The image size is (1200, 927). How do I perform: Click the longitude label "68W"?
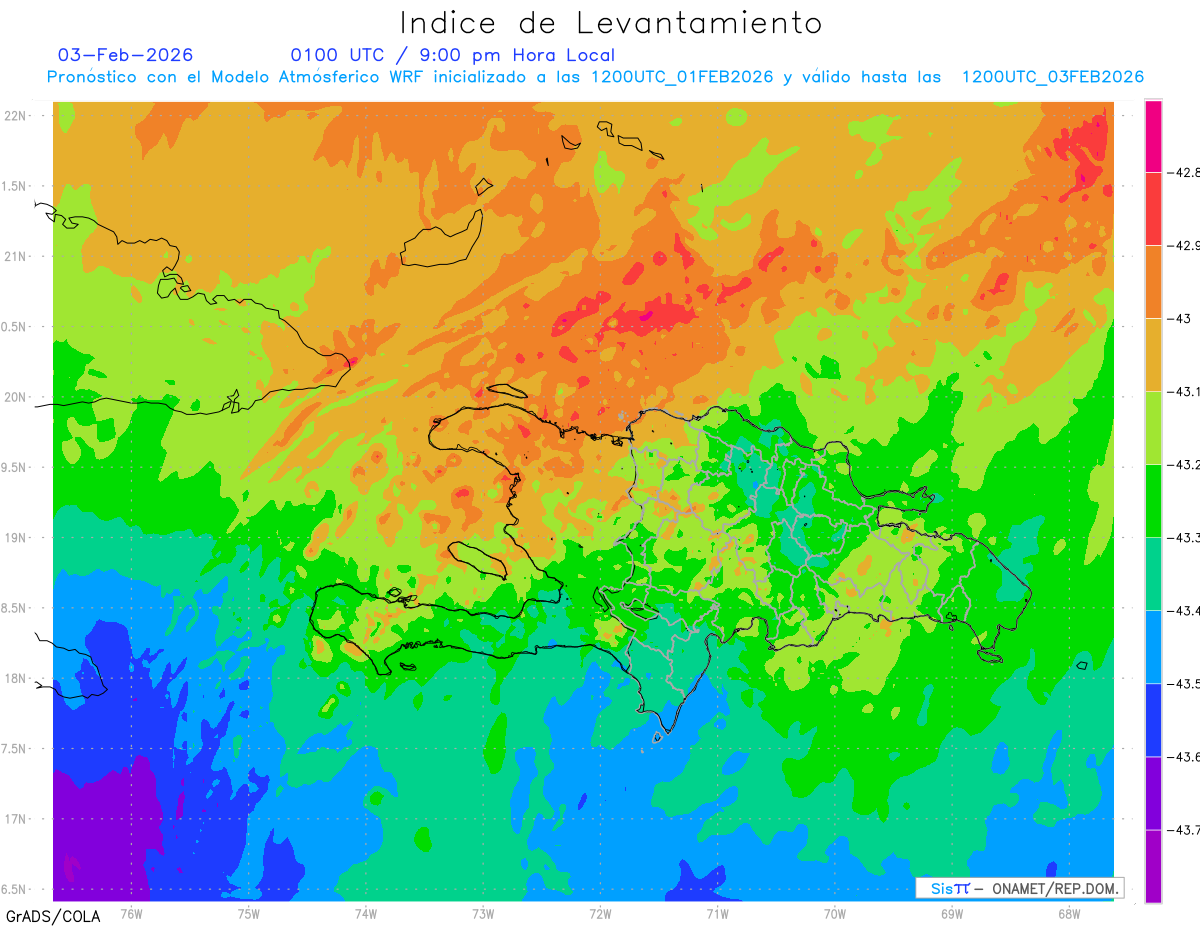1068,912
